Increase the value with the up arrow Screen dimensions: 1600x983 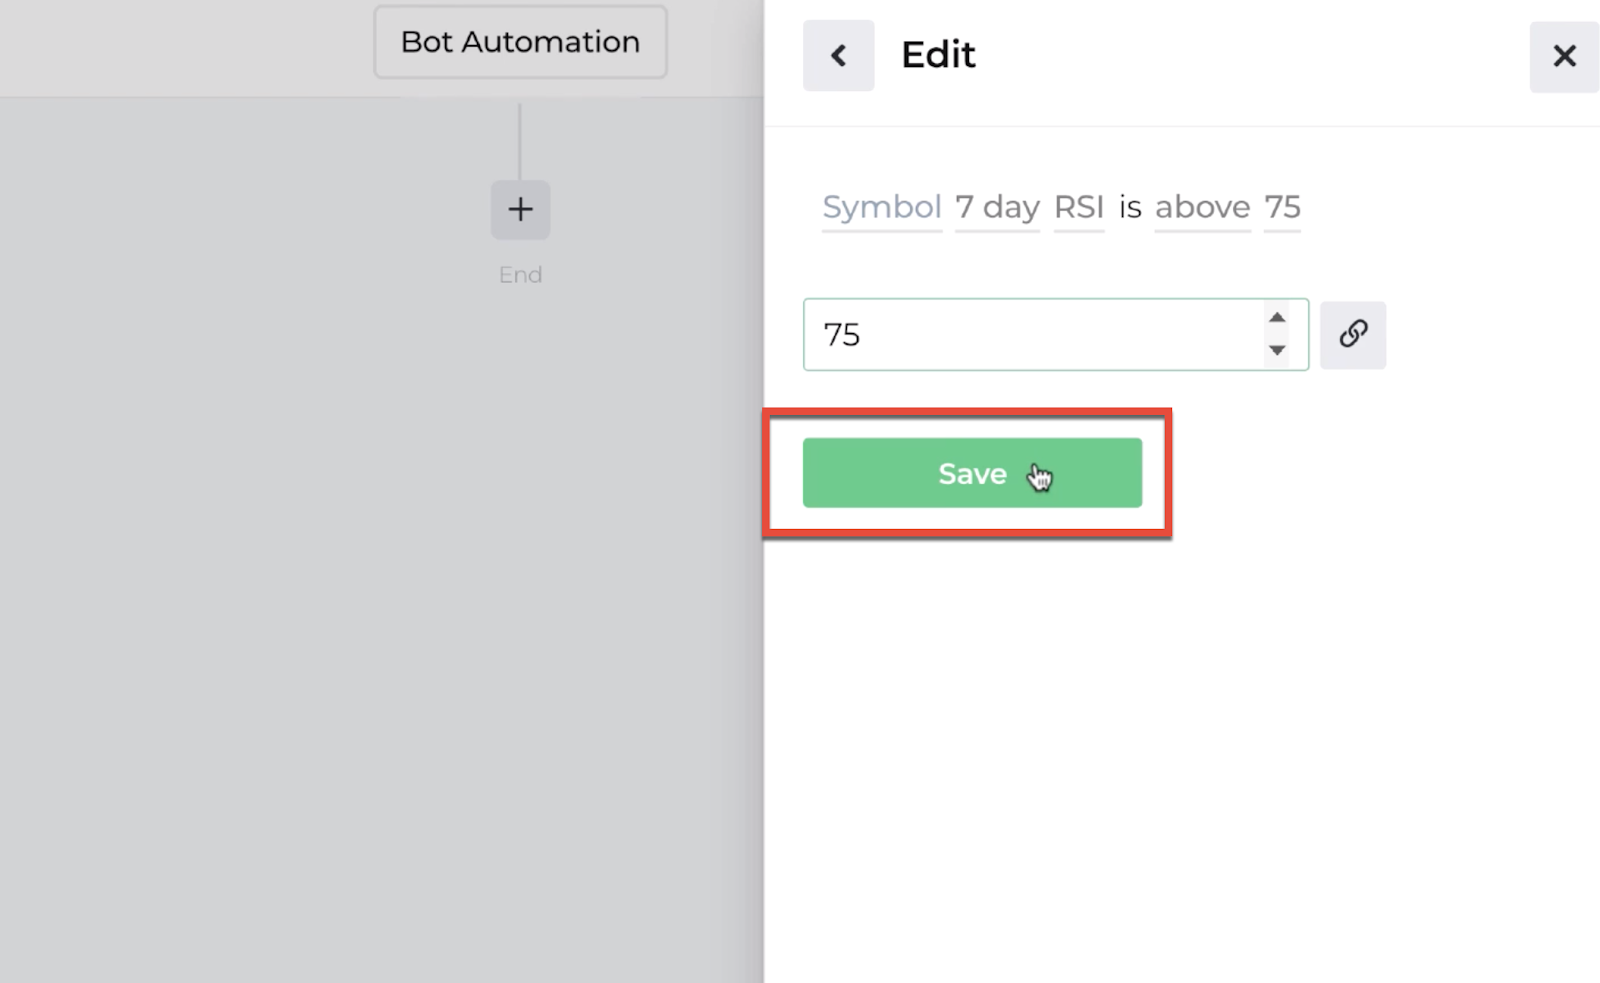tap(1277, 317)
